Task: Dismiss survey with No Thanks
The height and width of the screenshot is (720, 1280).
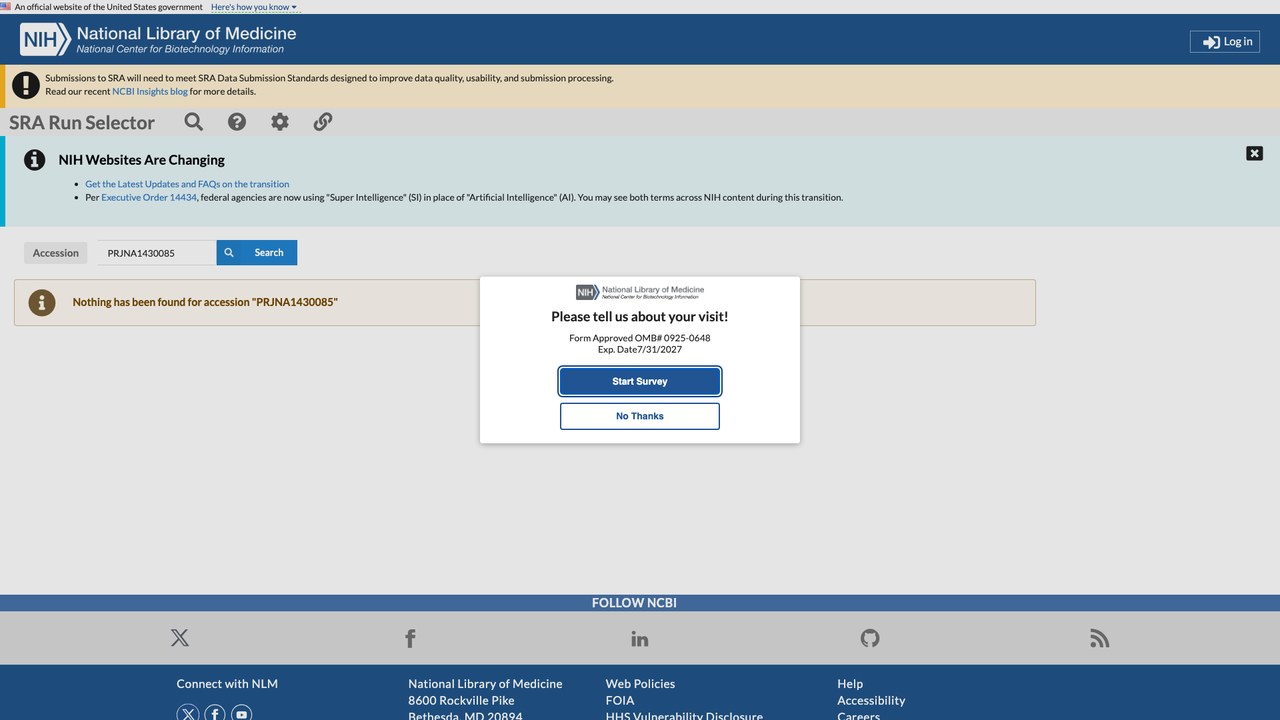Action: pos(640,416)
